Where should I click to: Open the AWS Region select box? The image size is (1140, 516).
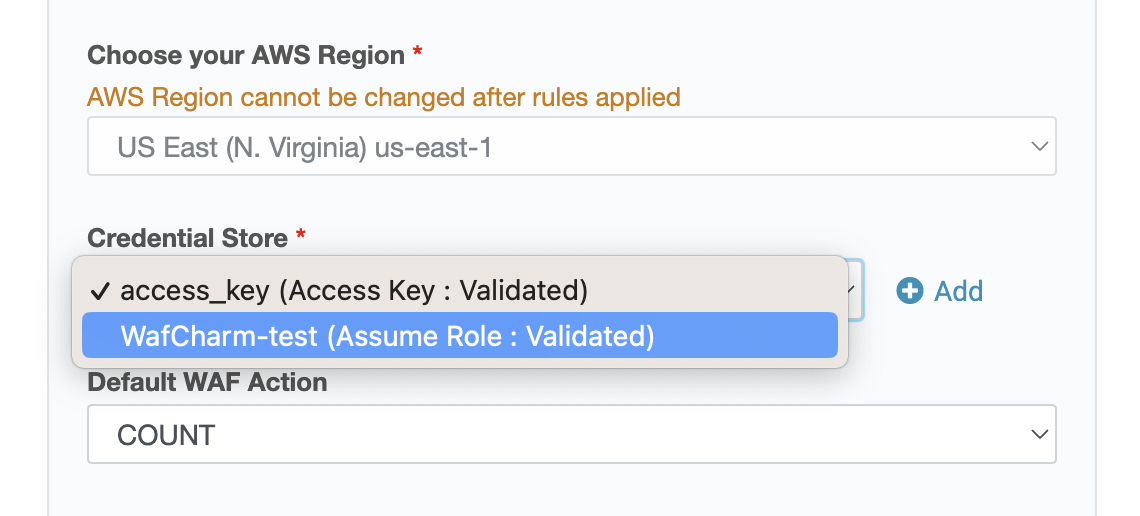[x=571, y=146]
